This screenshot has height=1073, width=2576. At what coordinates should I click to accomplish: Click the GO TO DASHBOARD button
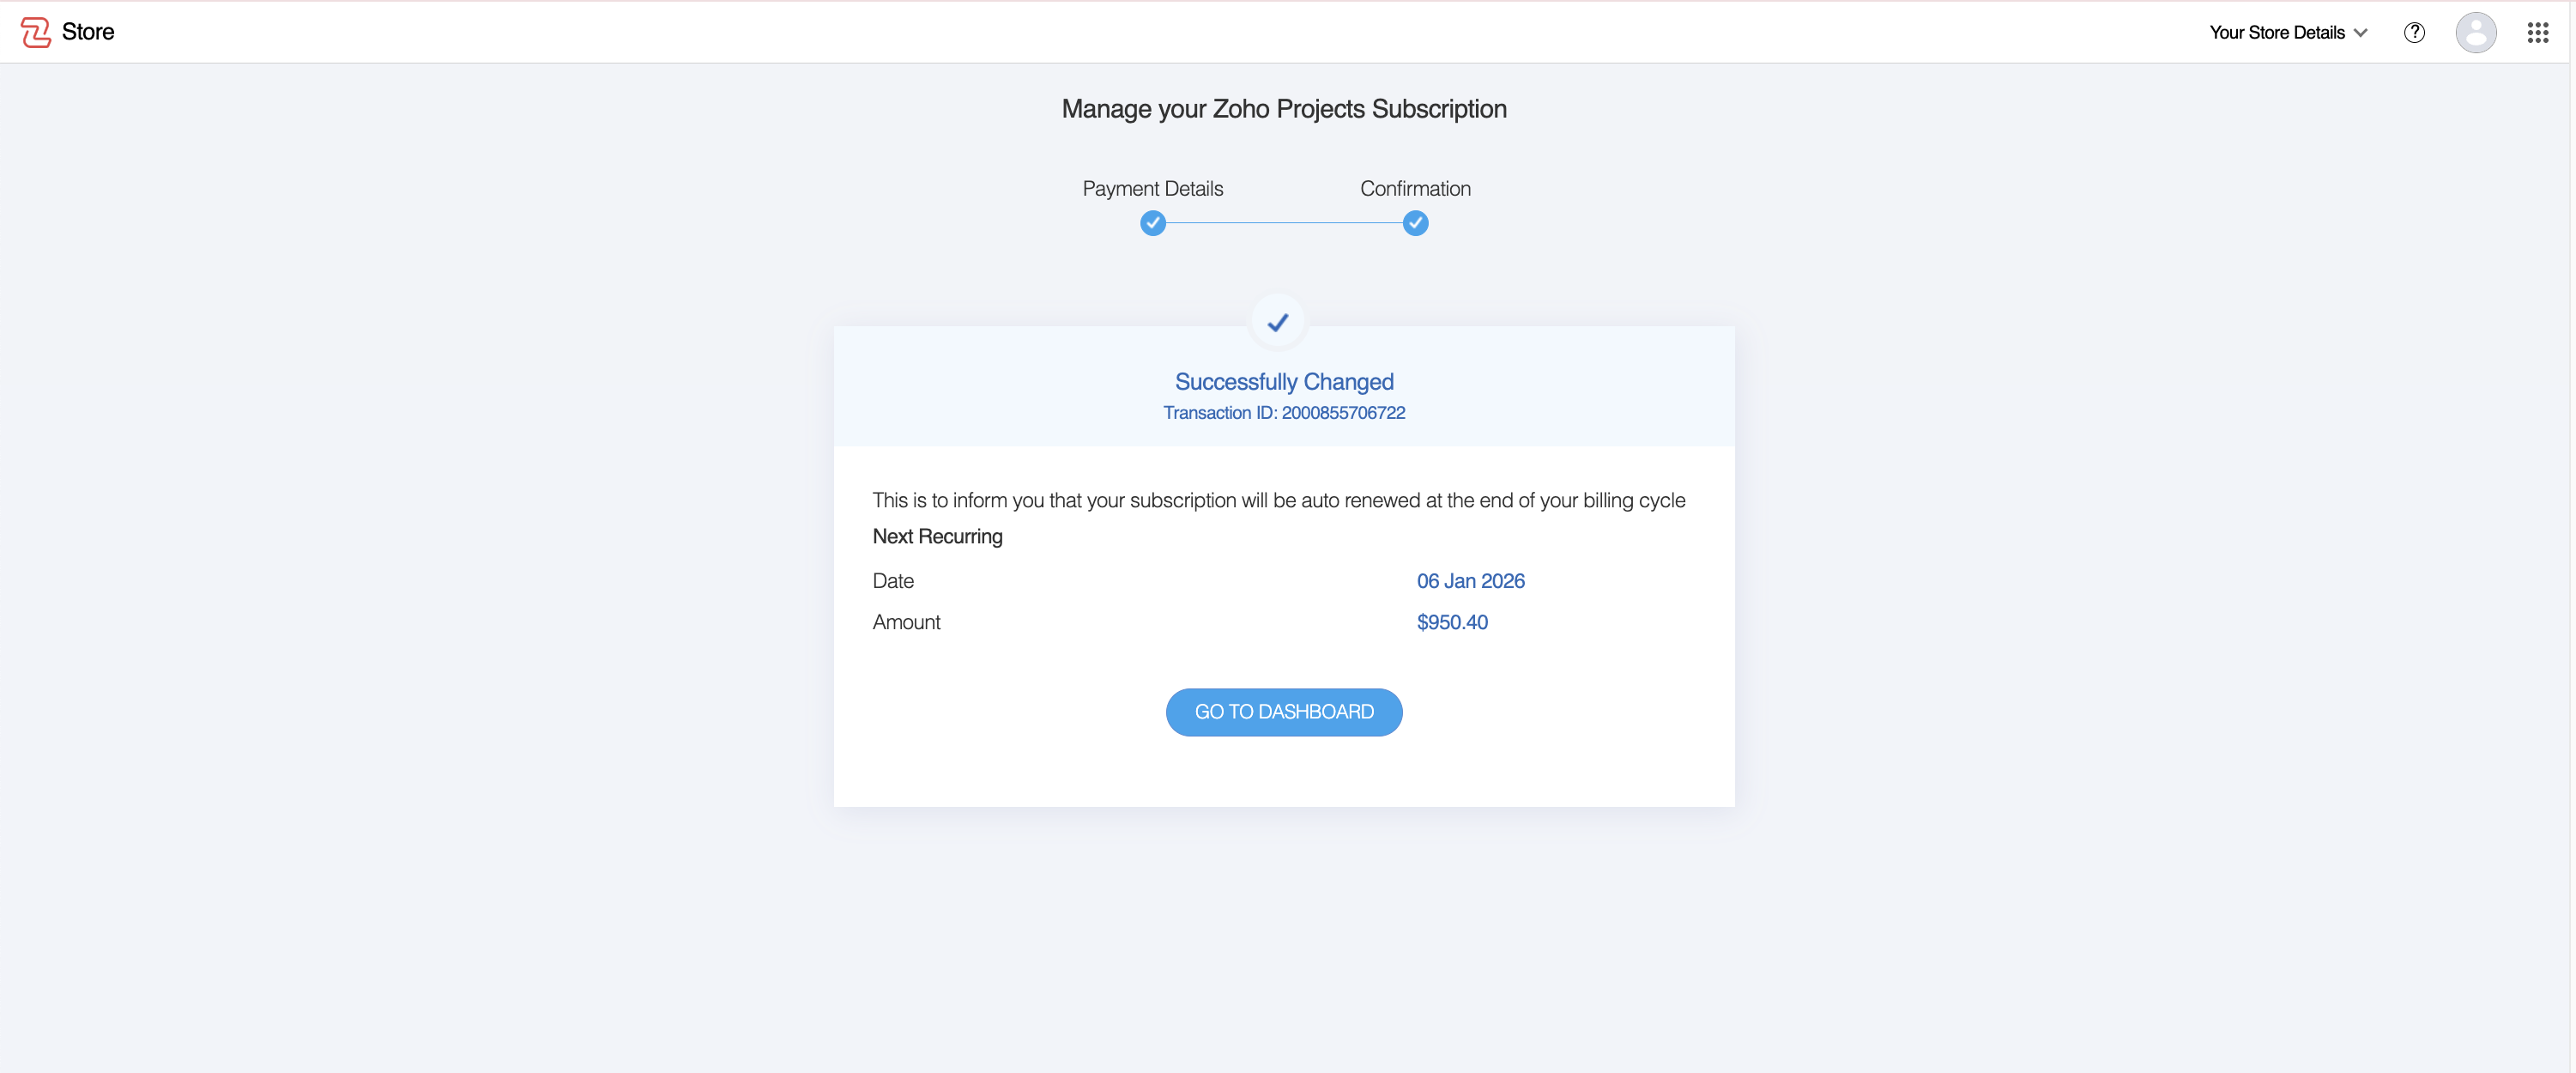(1284, 711)
